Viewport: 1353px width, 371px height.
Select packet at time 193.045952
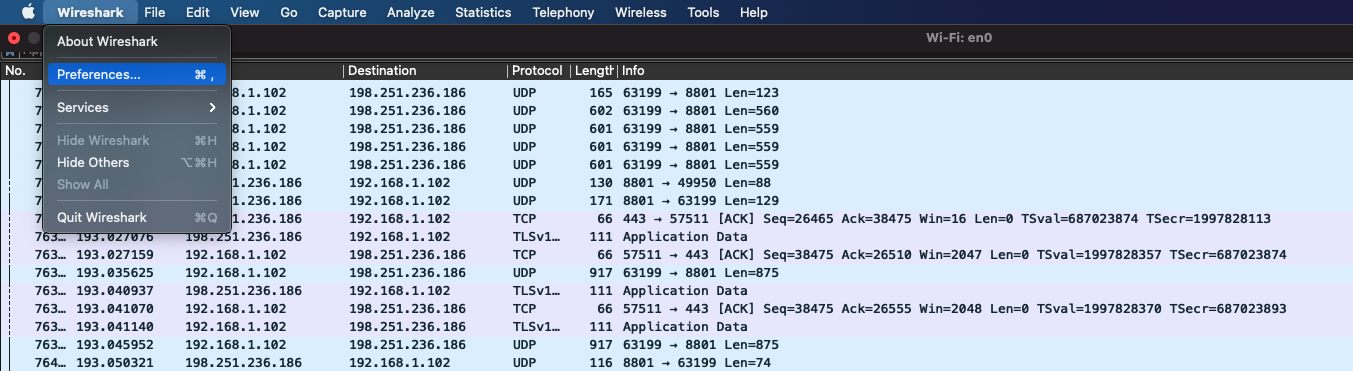pos(676,344)
